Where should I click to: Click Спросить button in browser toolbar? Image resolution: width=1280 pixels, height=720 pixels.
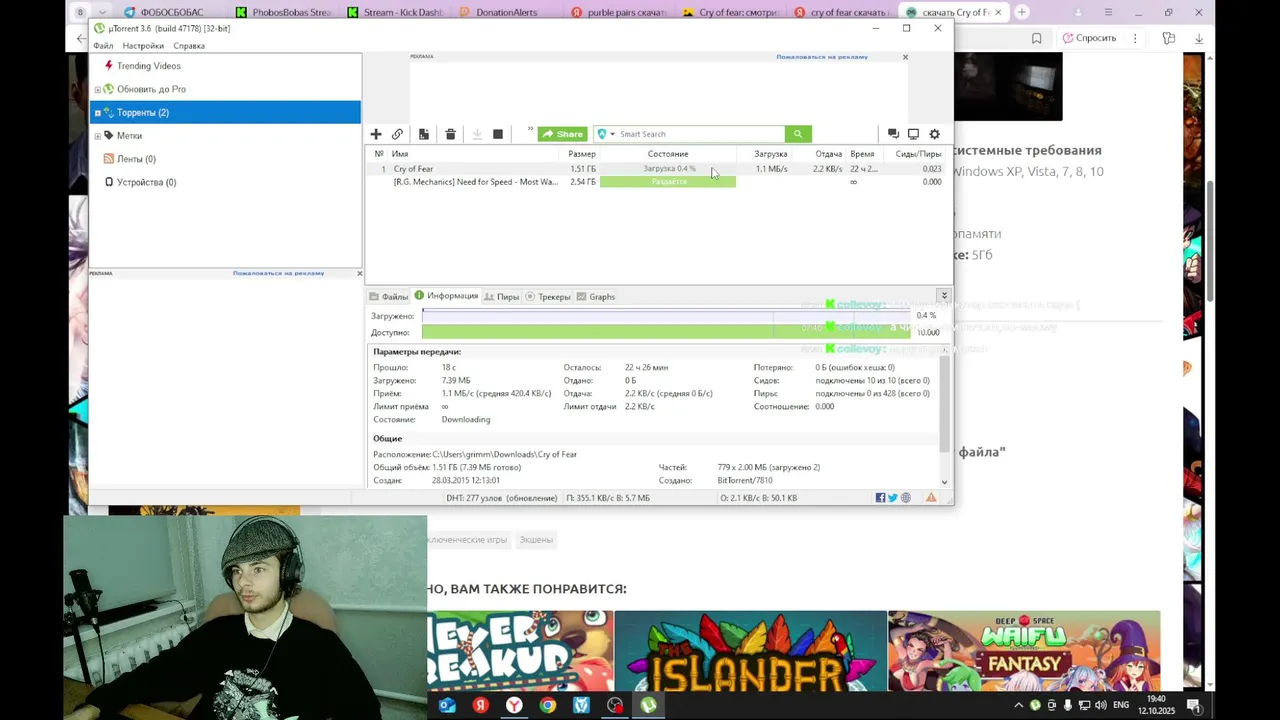[x=1089, y=38]
